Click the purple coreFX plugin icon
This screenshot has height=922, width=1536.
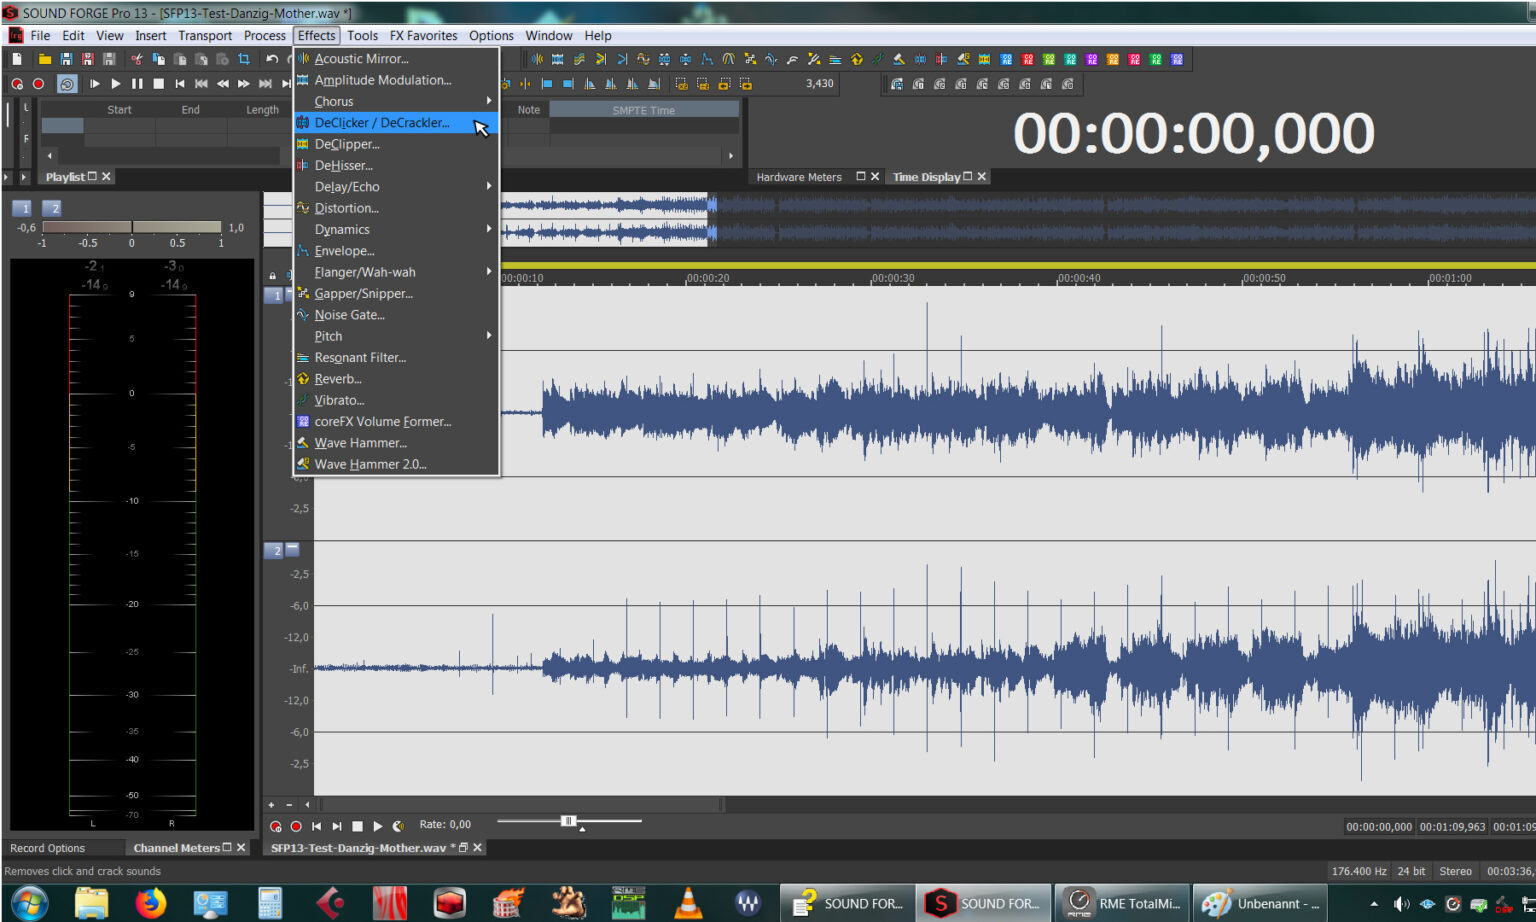point(1091,59)
